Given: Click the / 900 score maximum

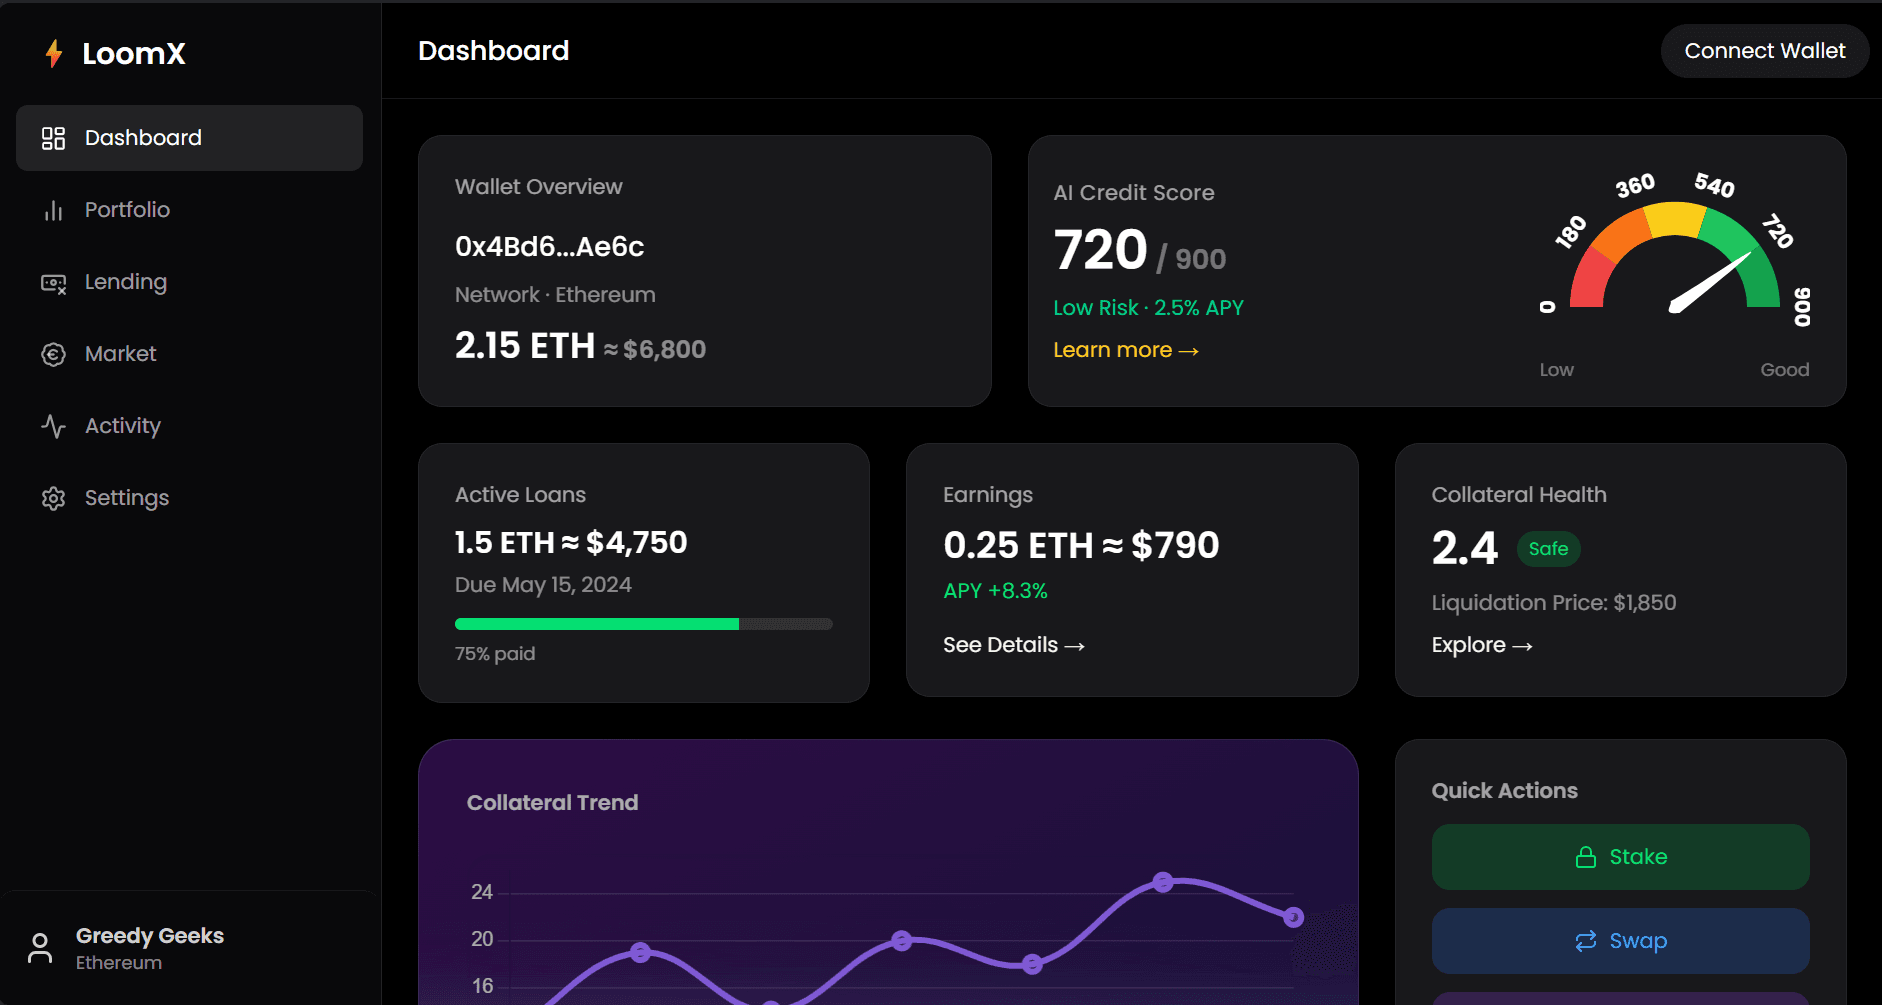Looking at the screenshot, I should pyautogui.click(x=1191, y=259).
